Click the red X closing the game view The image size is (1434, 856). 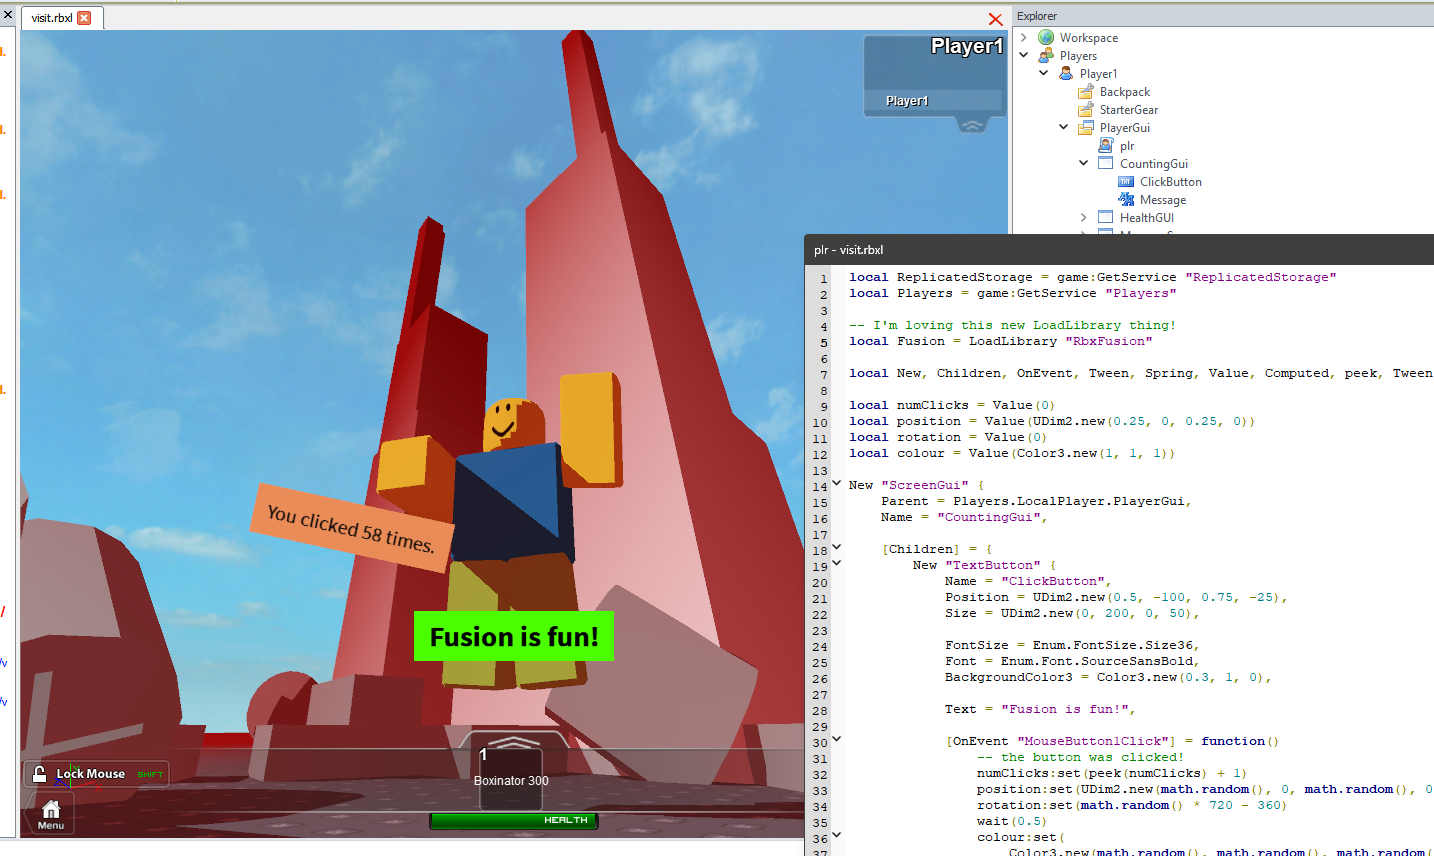coord(995,19)
